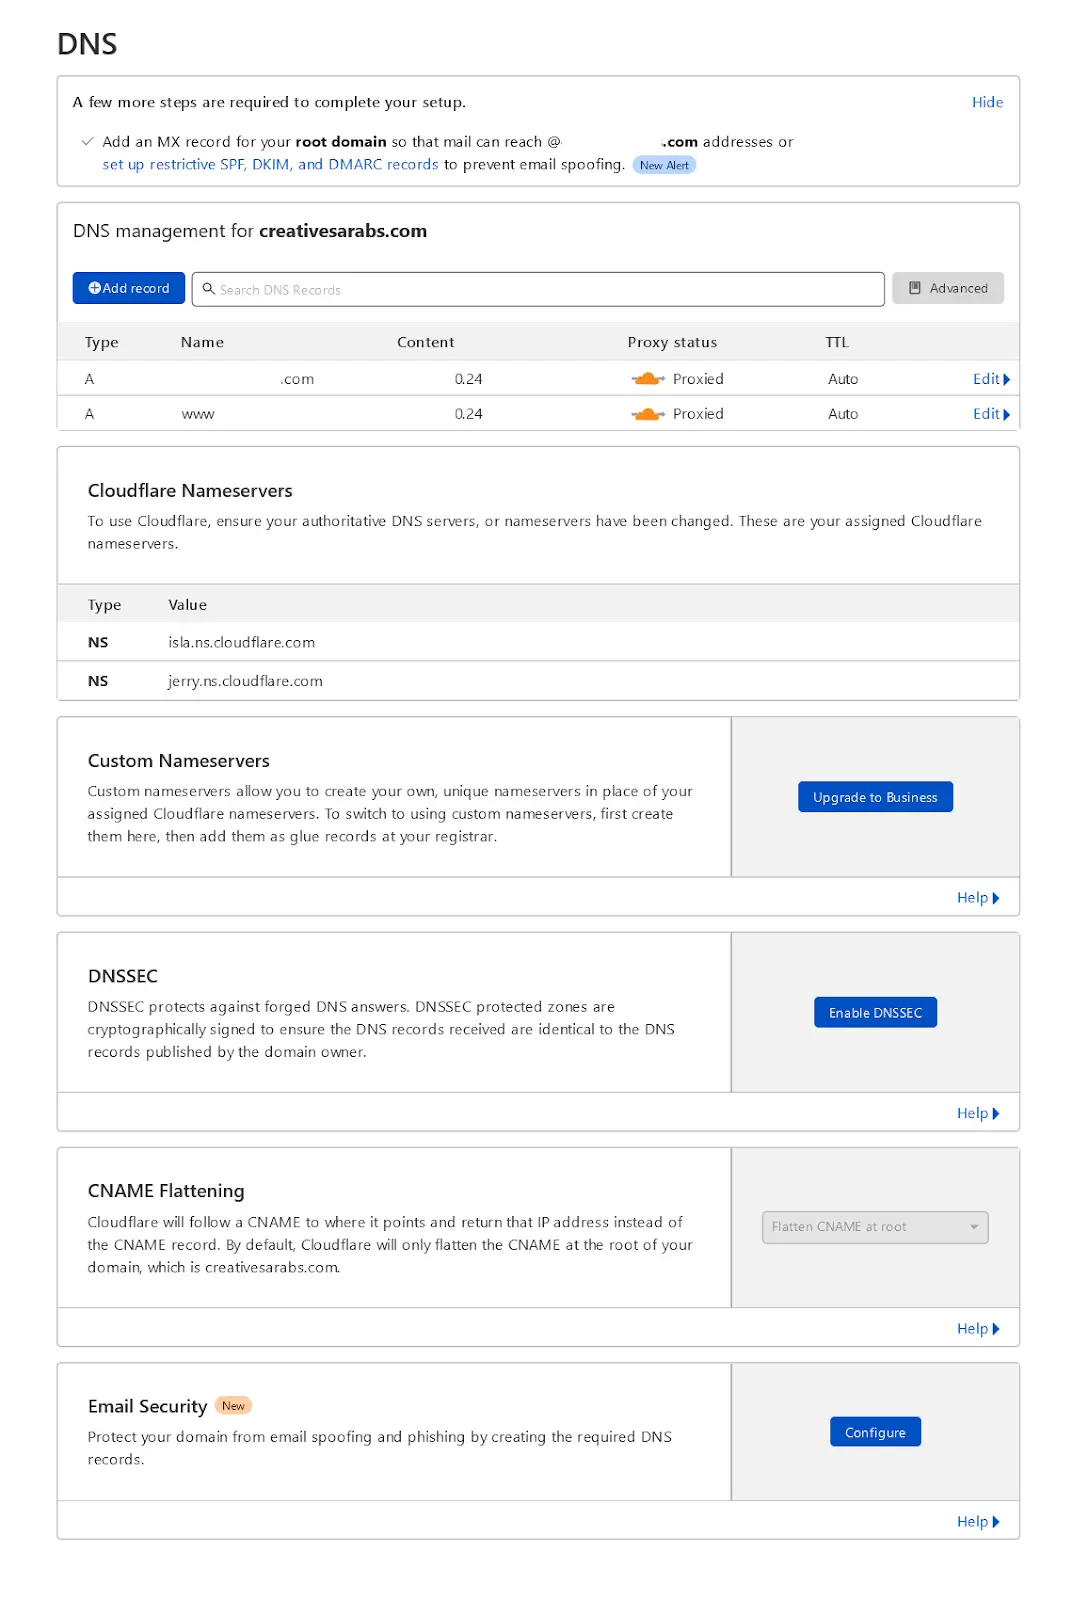Expand Help under CNAME Flattening

point(977,1328)
